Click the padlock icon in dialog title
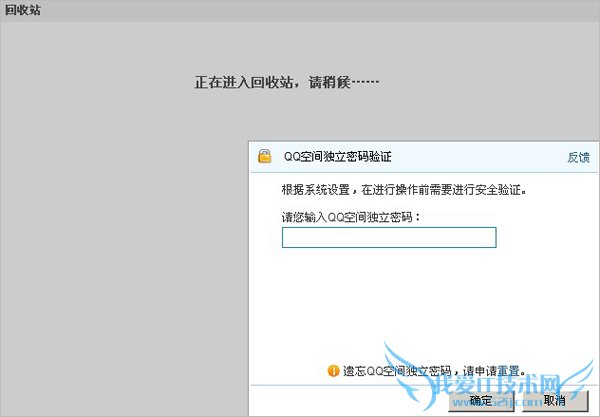 coord(264,156)
